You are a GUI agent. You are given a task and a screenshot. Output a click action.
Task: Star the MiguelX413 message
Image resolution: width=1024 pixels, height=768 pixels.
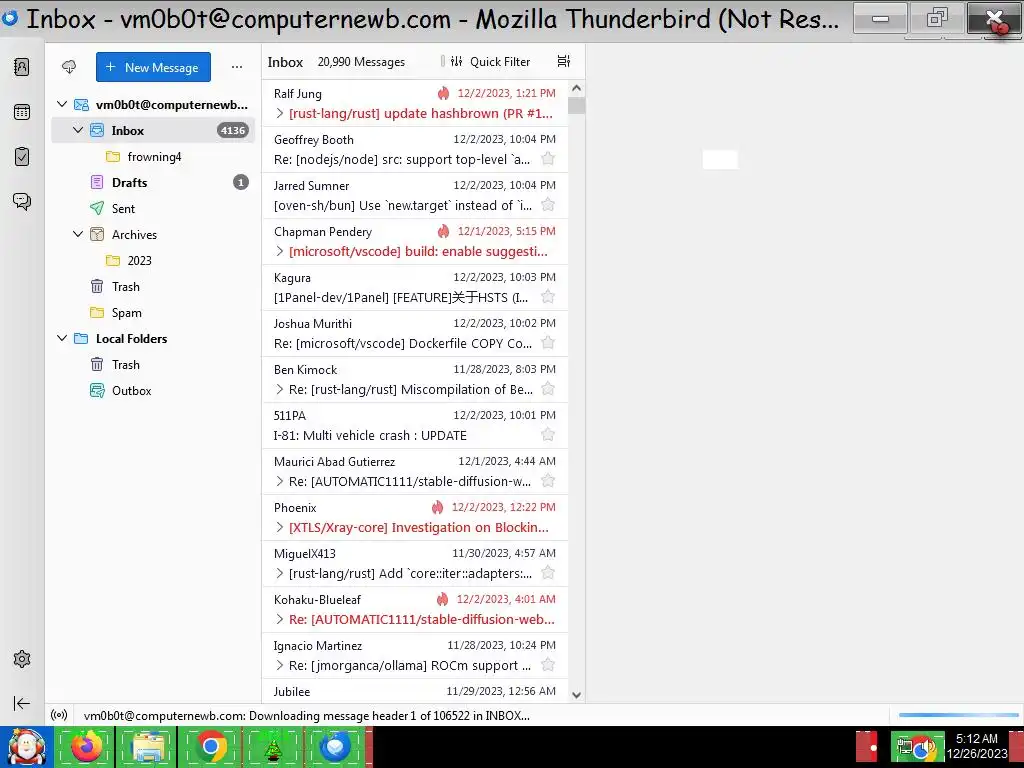click(549, 573)
